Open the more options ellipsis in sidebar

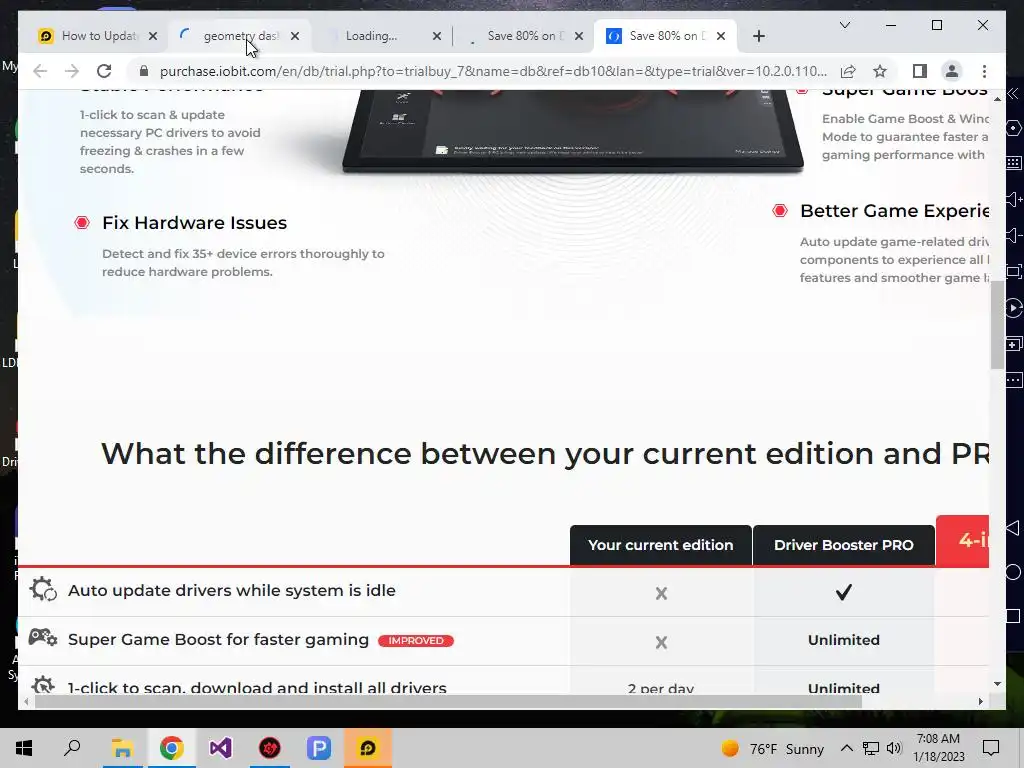point(1014,379)
